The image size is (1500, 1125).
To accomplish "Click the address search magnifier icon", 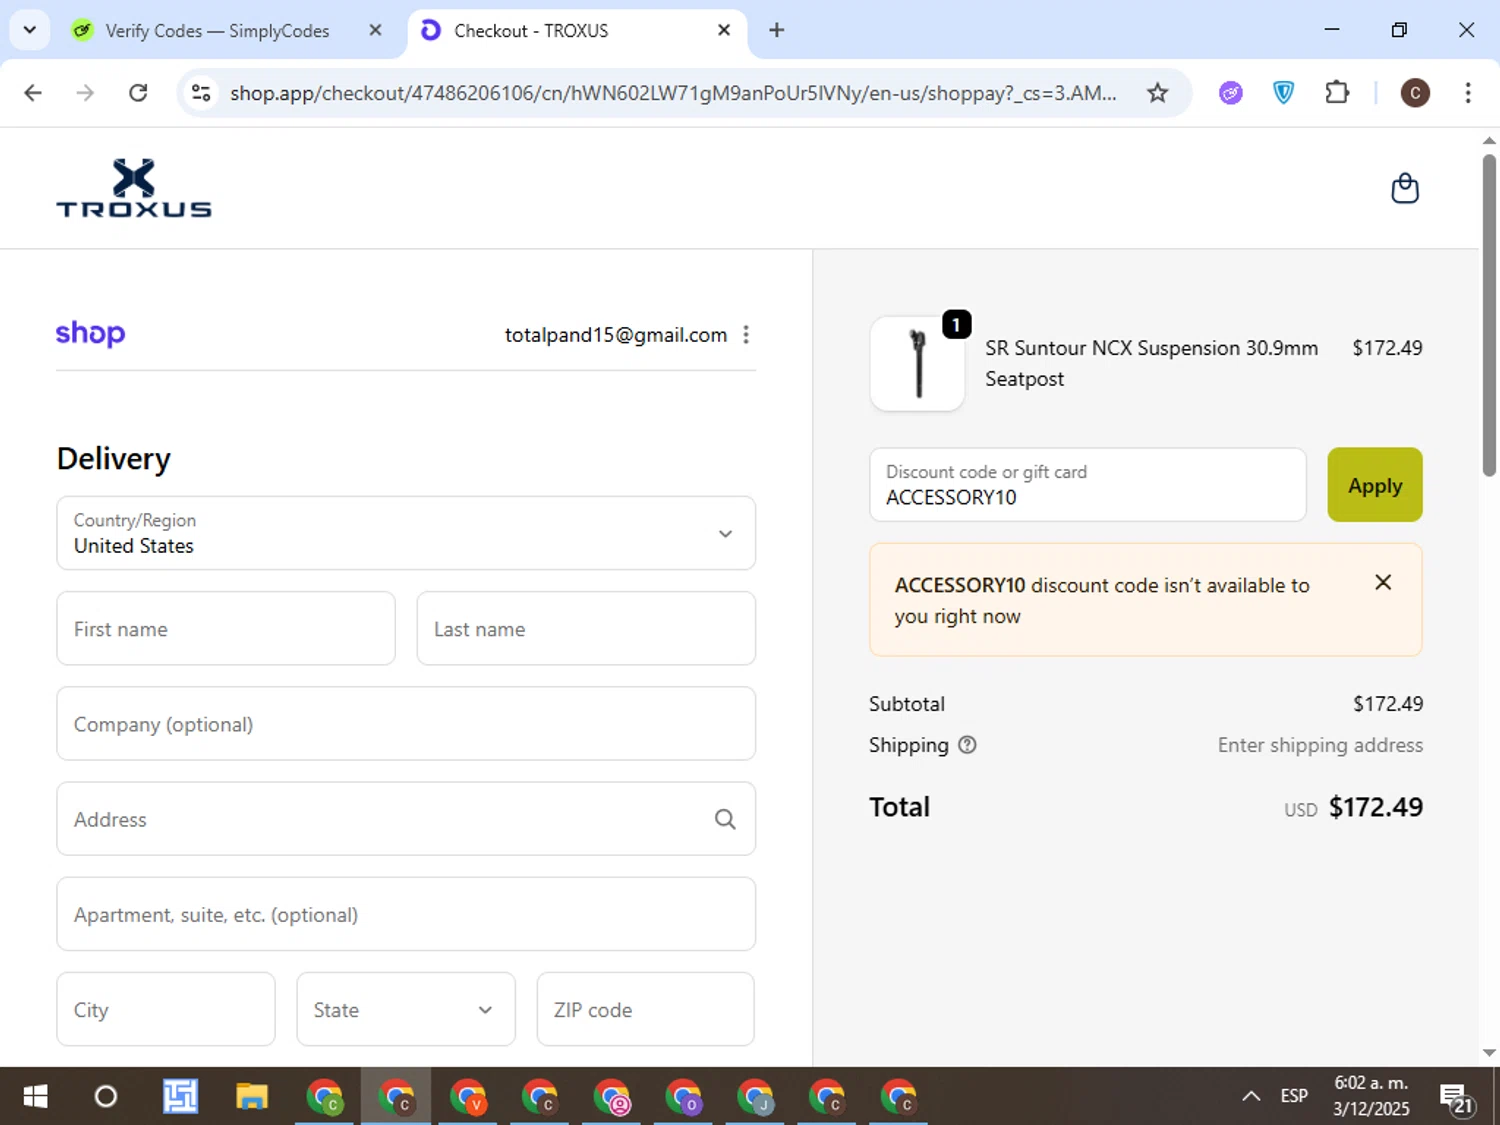I will pyautogui.click(x=725, y=819).
